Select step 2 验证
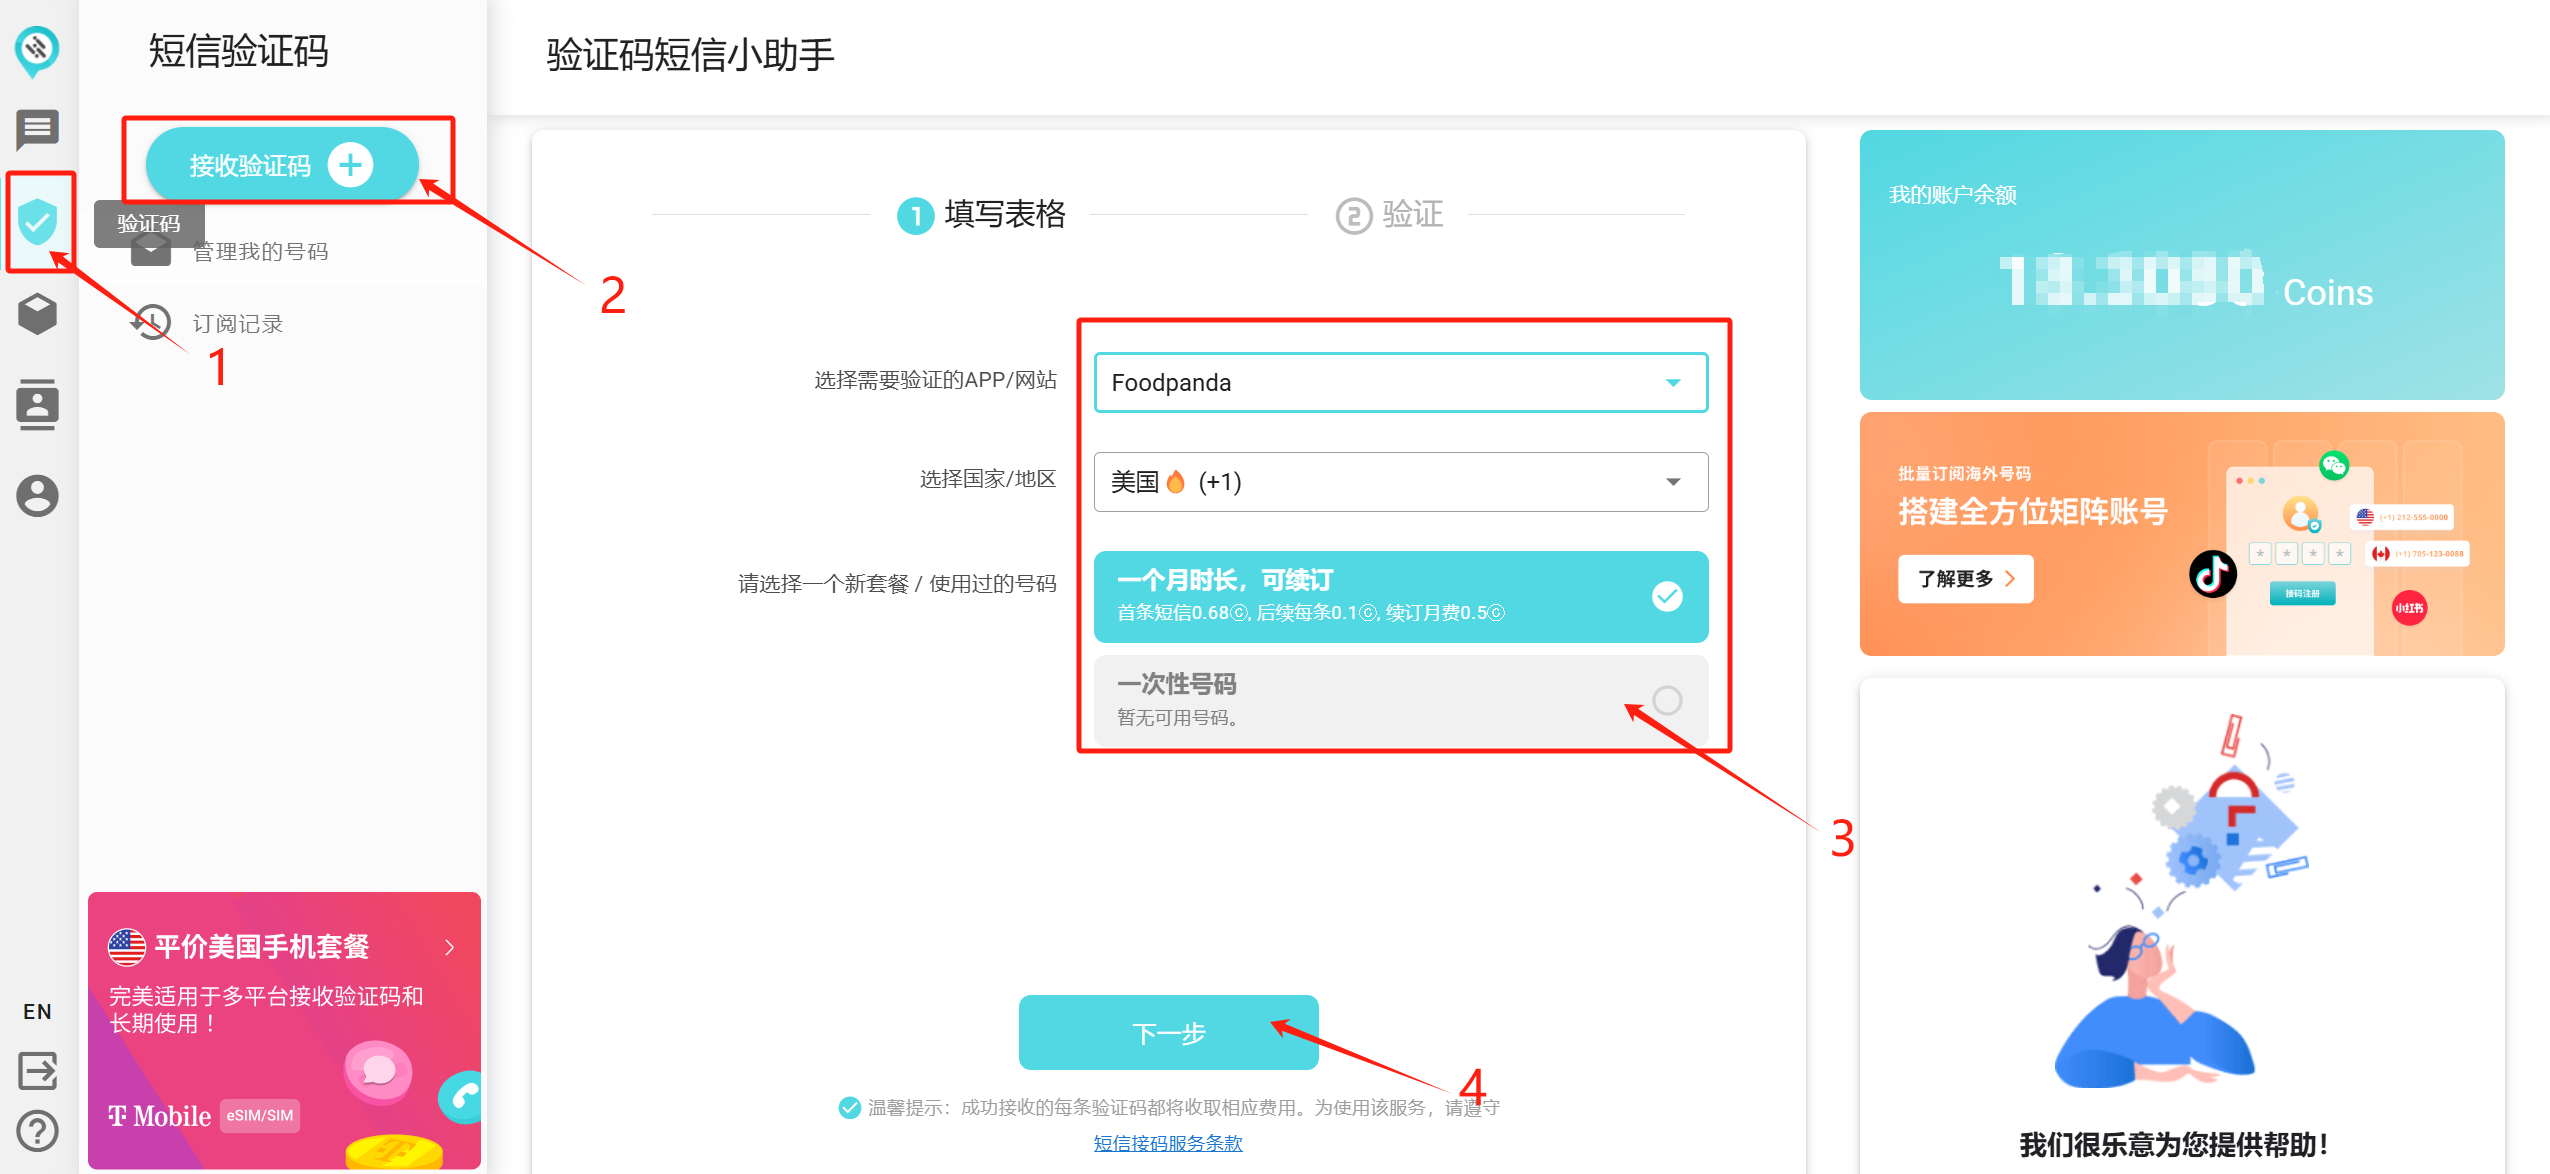The image size is (2550, 1174). pos(1390,214)
